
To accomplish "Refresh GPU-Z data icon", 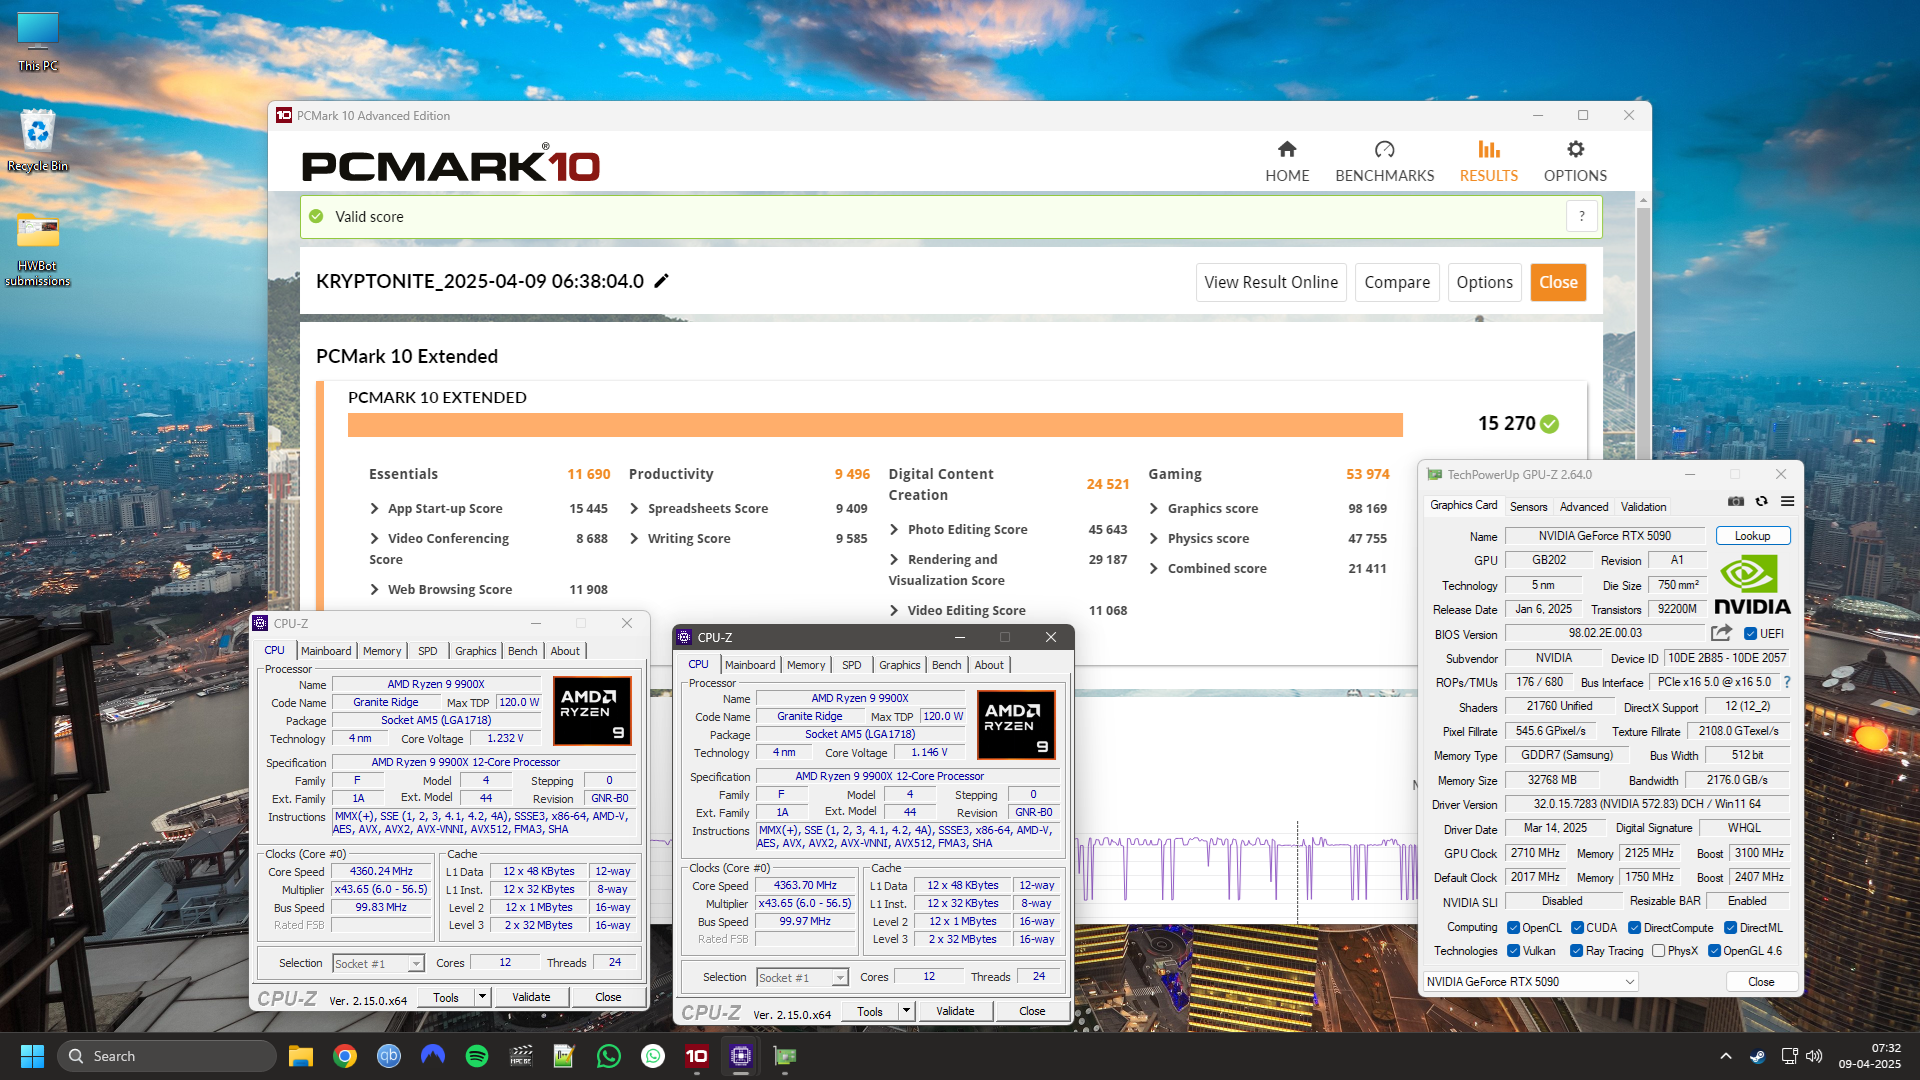I will click(x=1762, y=501).
